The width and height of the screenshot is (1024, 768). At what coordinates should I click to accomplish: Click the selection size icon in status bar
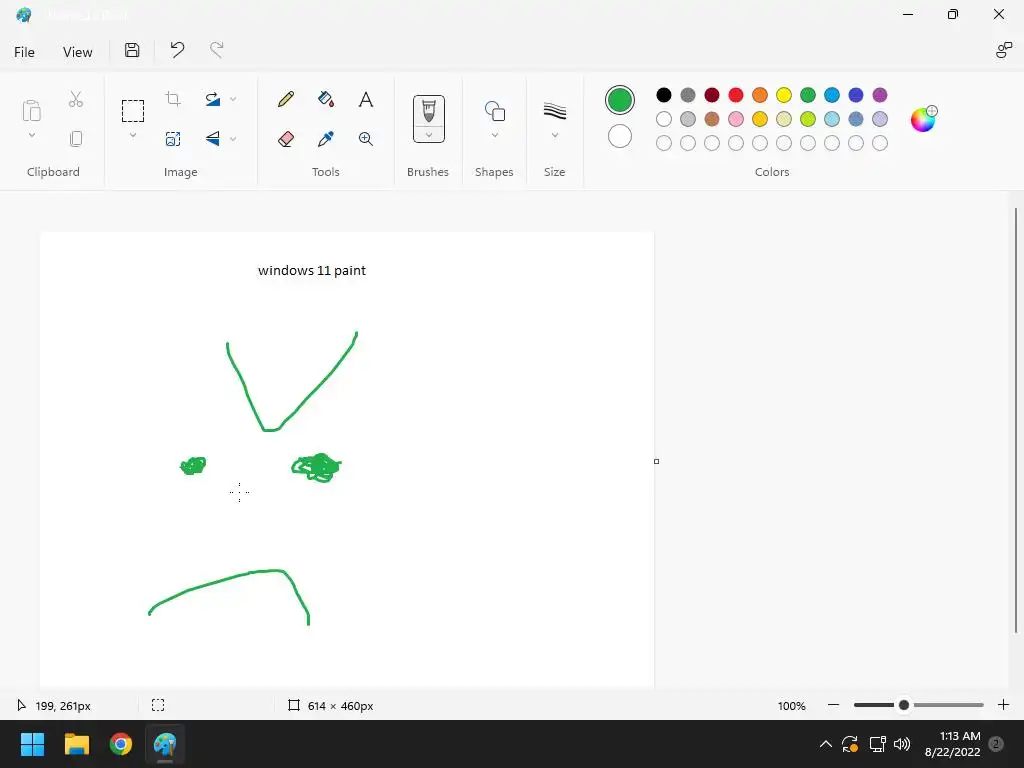click(158, 705)
